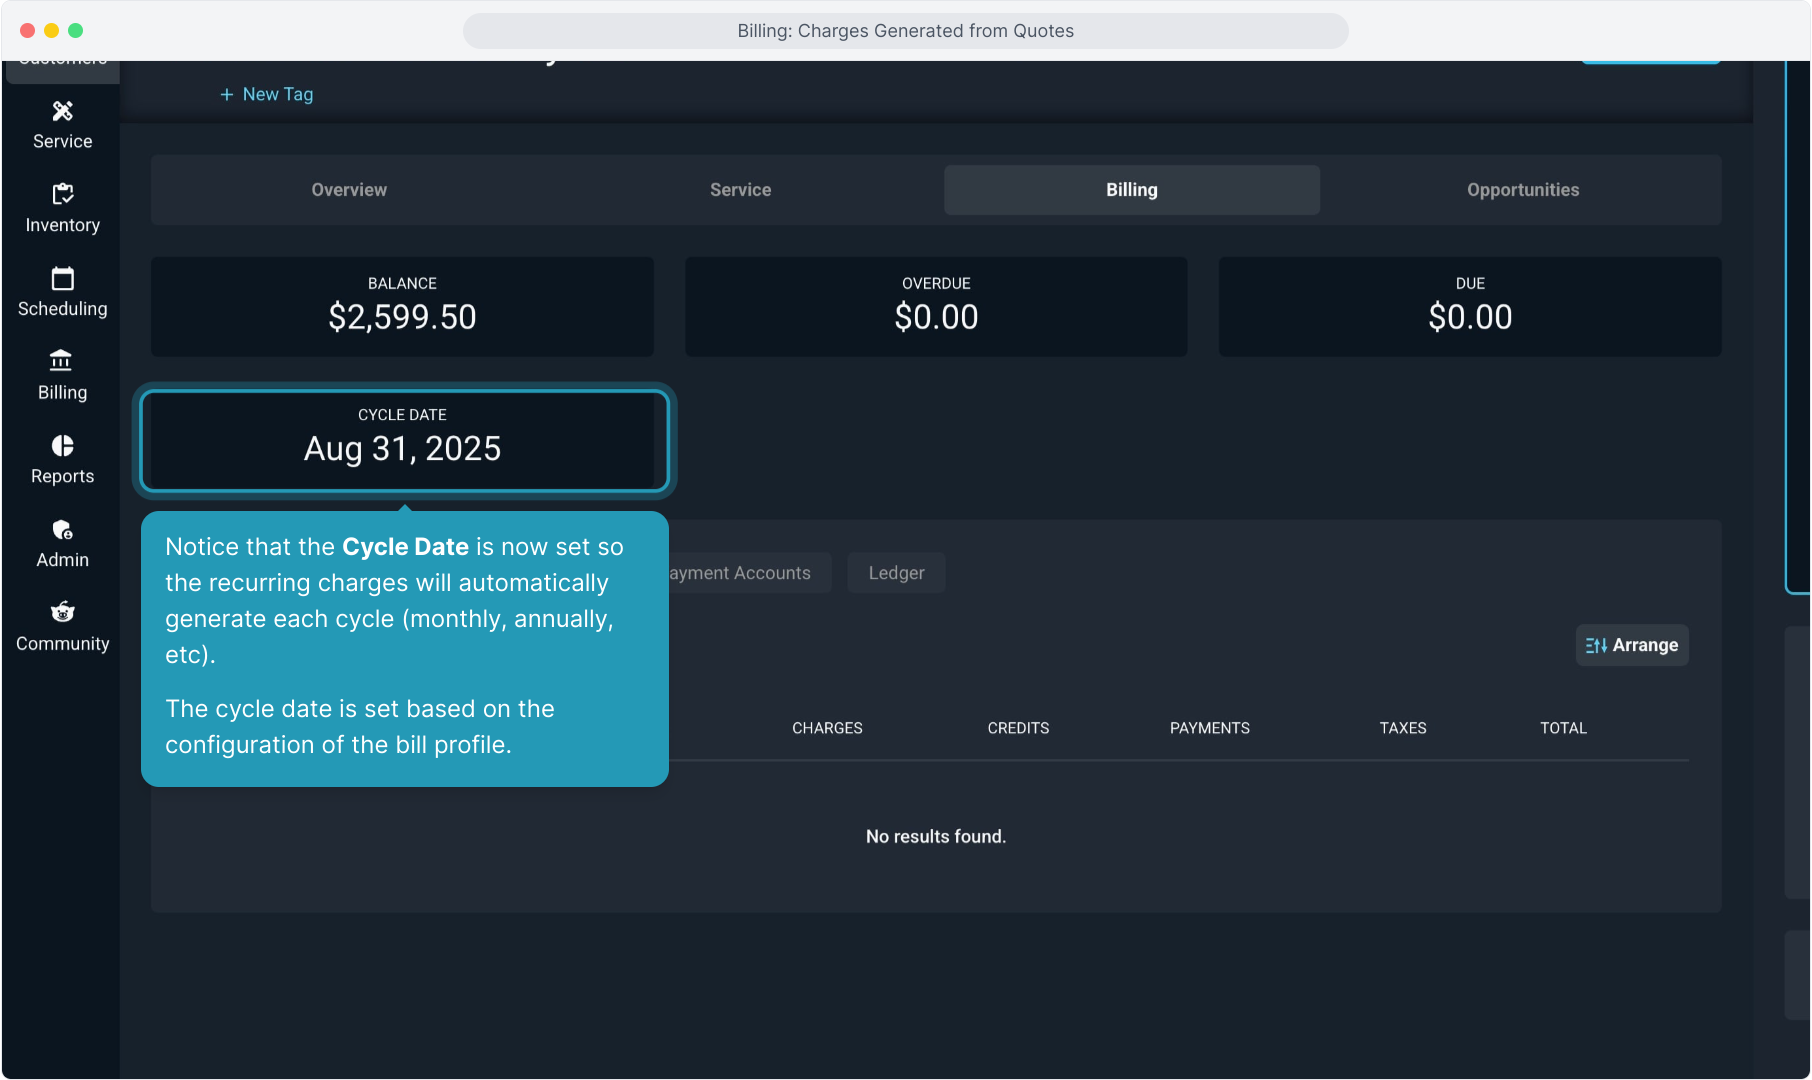Open the Payment Accounts sub-tab
This screenshot has height=1080, width=1812.
coord(745,573)
